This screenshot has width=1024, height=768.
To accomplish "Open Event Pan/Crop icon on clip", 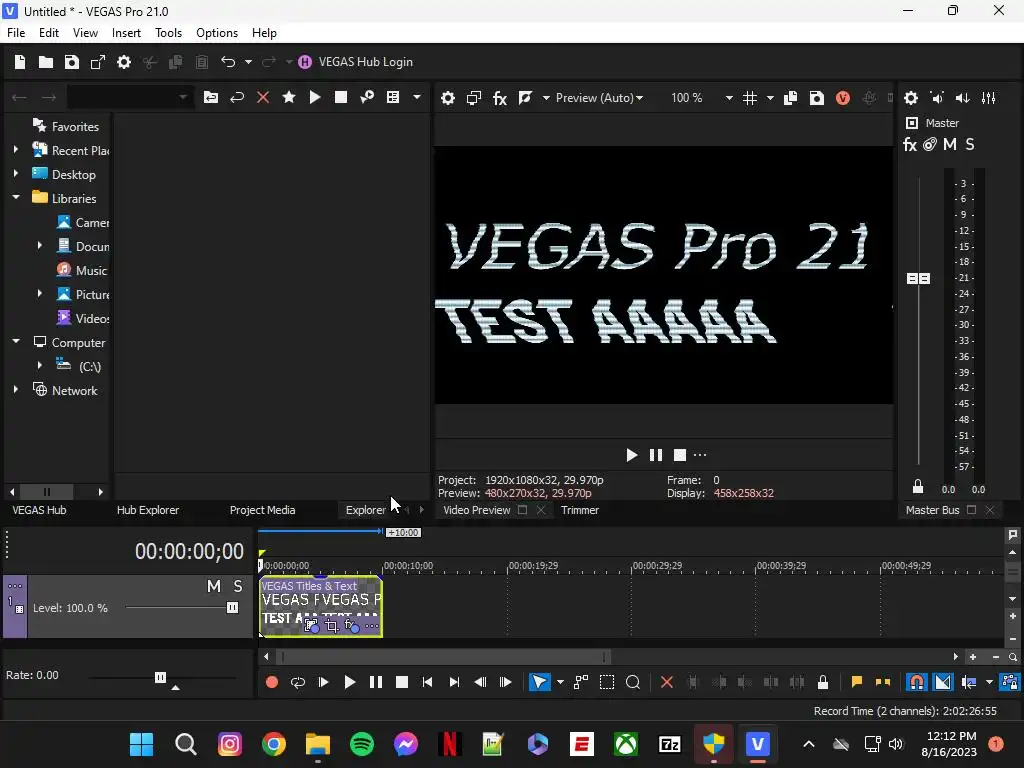I will click(332, 626).
